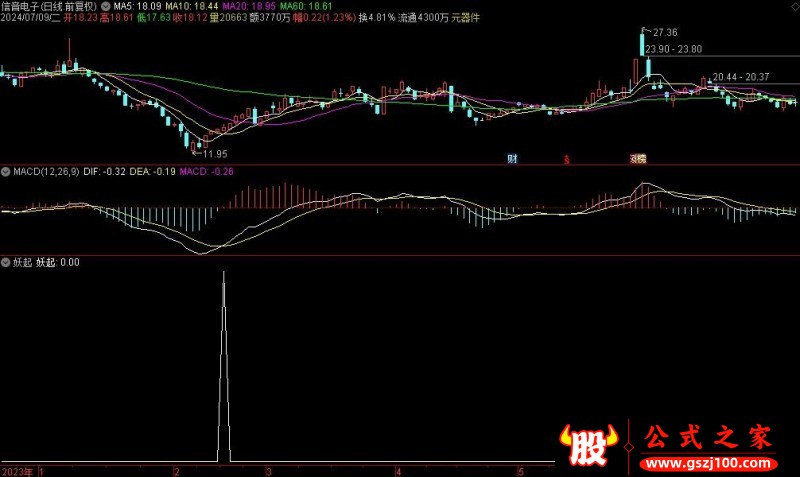Click the 23.90 - 23.80 gap marker
The height and width of the screenshot is (477, 800).
[673, 49]
